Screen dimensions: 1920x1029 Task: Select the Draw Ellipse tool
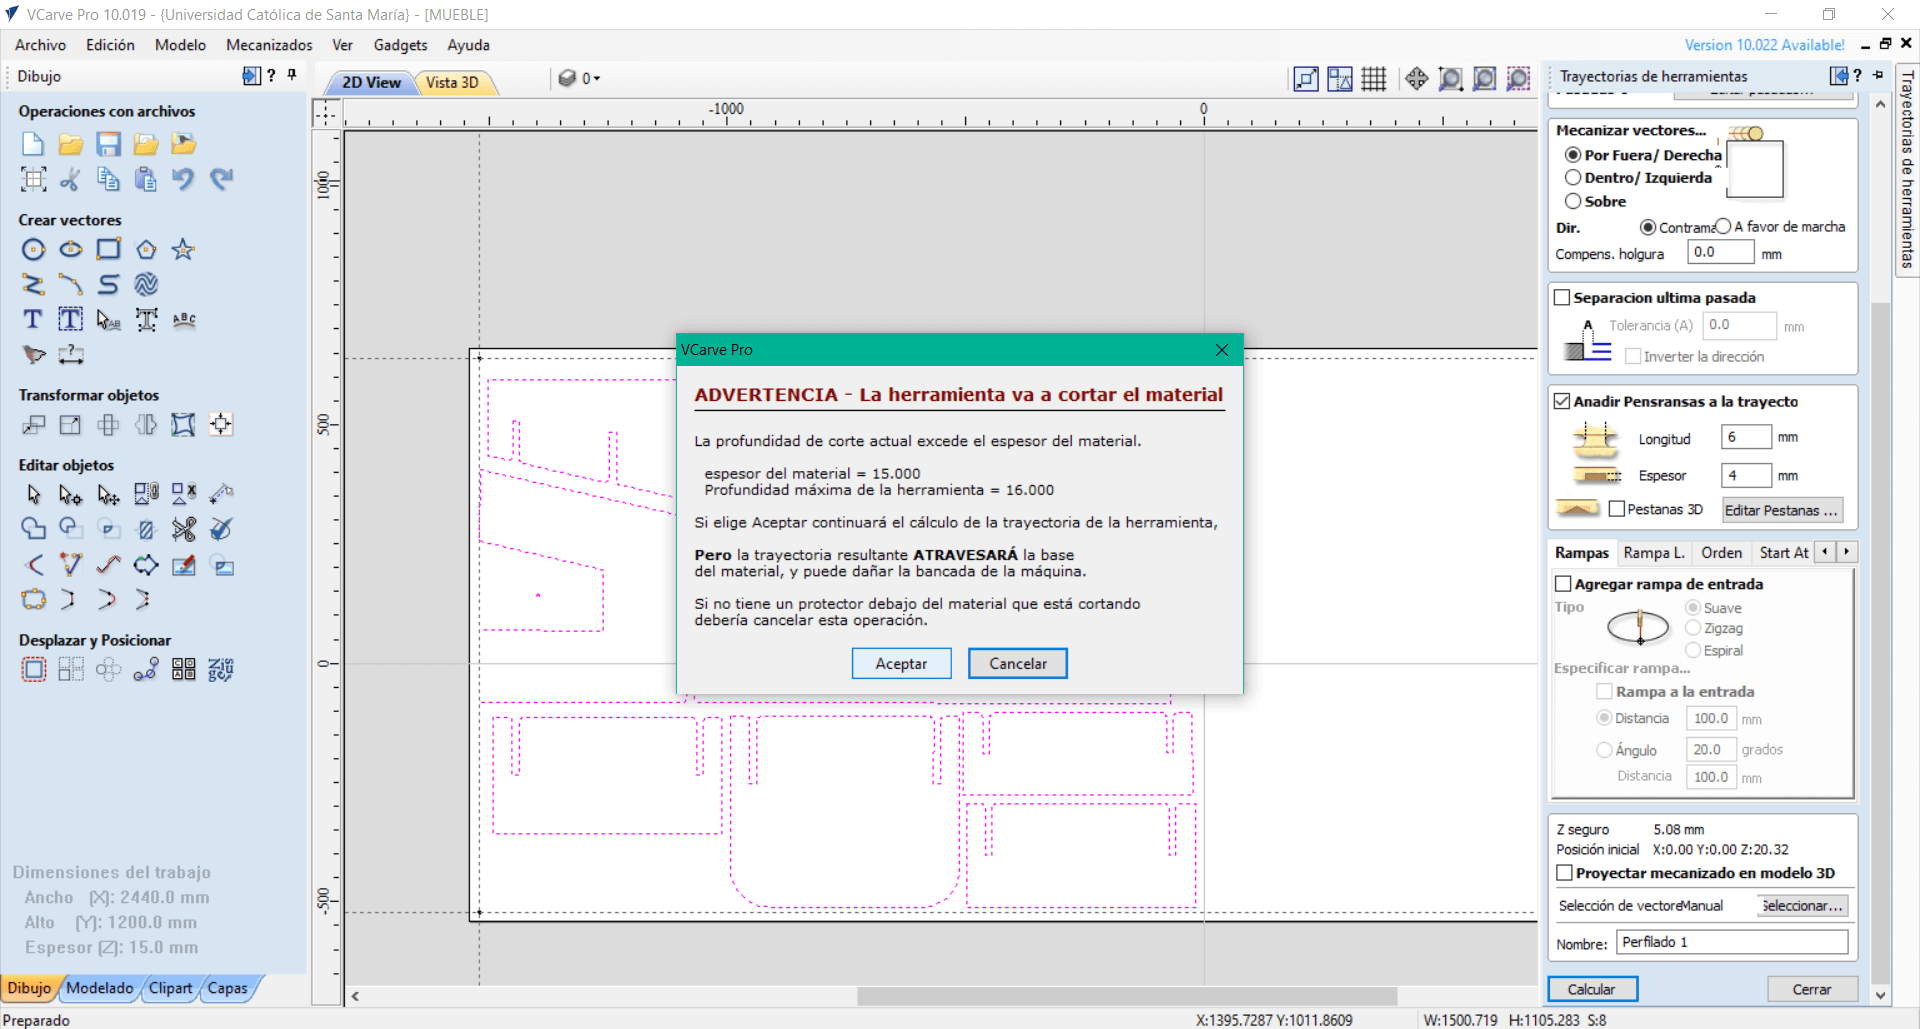[x=70, y=250]
